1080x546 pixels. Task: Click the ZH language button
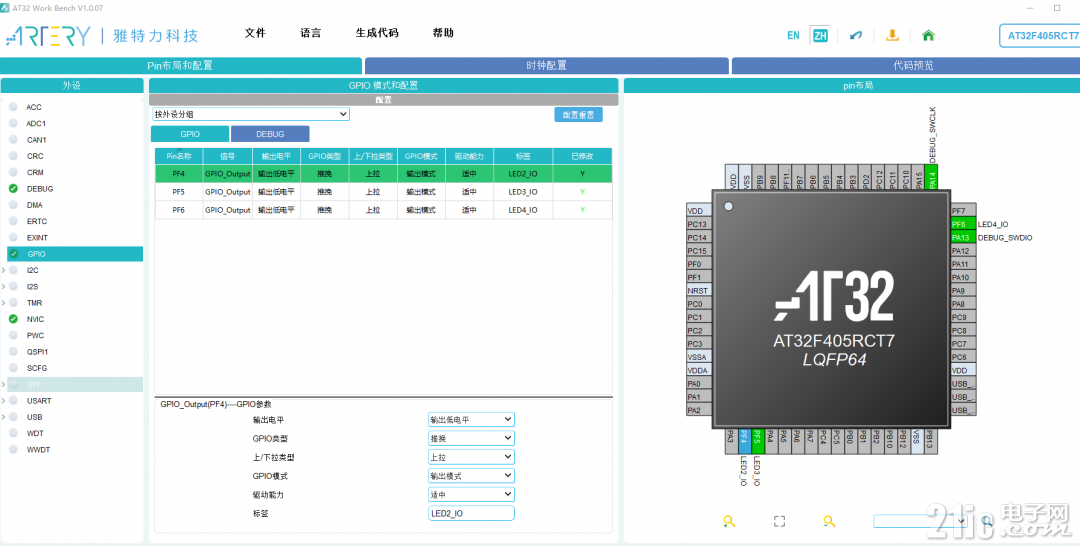tap(820, 35)
